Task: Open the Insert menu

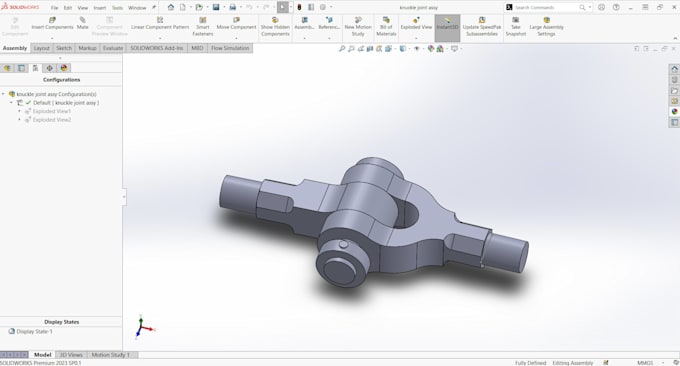Action: (100, 8)
